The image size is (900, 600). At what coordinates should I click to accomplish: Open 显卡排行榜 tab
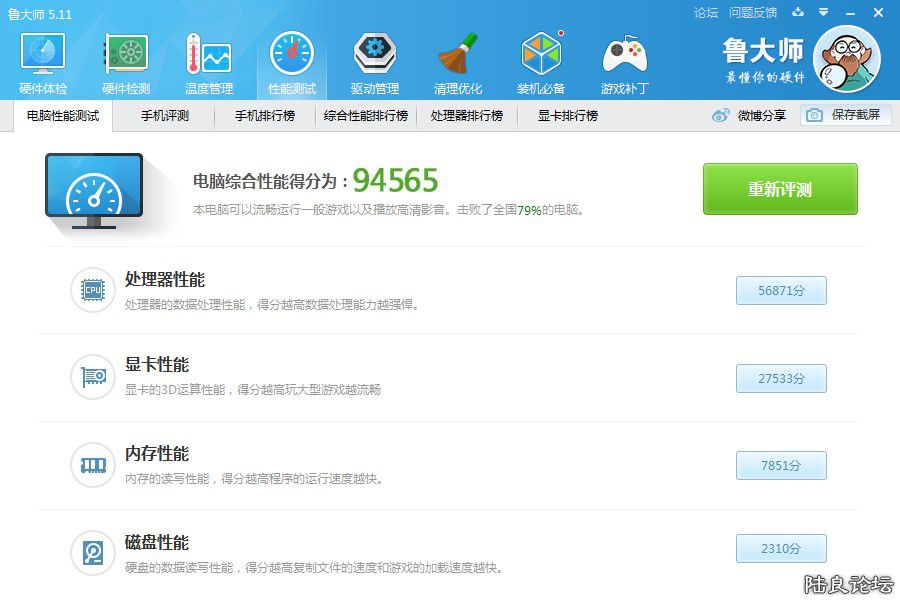tap(568, 116)
